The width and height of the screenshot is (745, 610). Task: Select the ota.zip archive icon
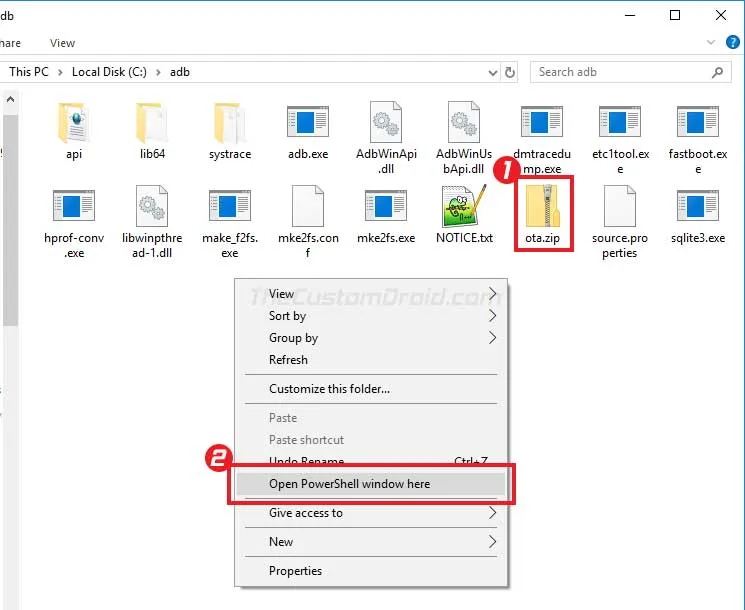point(543,205)
